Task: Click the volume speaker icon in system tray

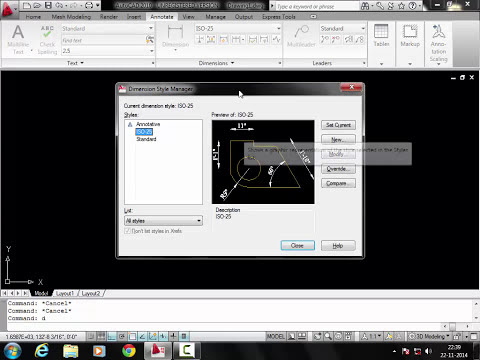Action: click(429, 351)
